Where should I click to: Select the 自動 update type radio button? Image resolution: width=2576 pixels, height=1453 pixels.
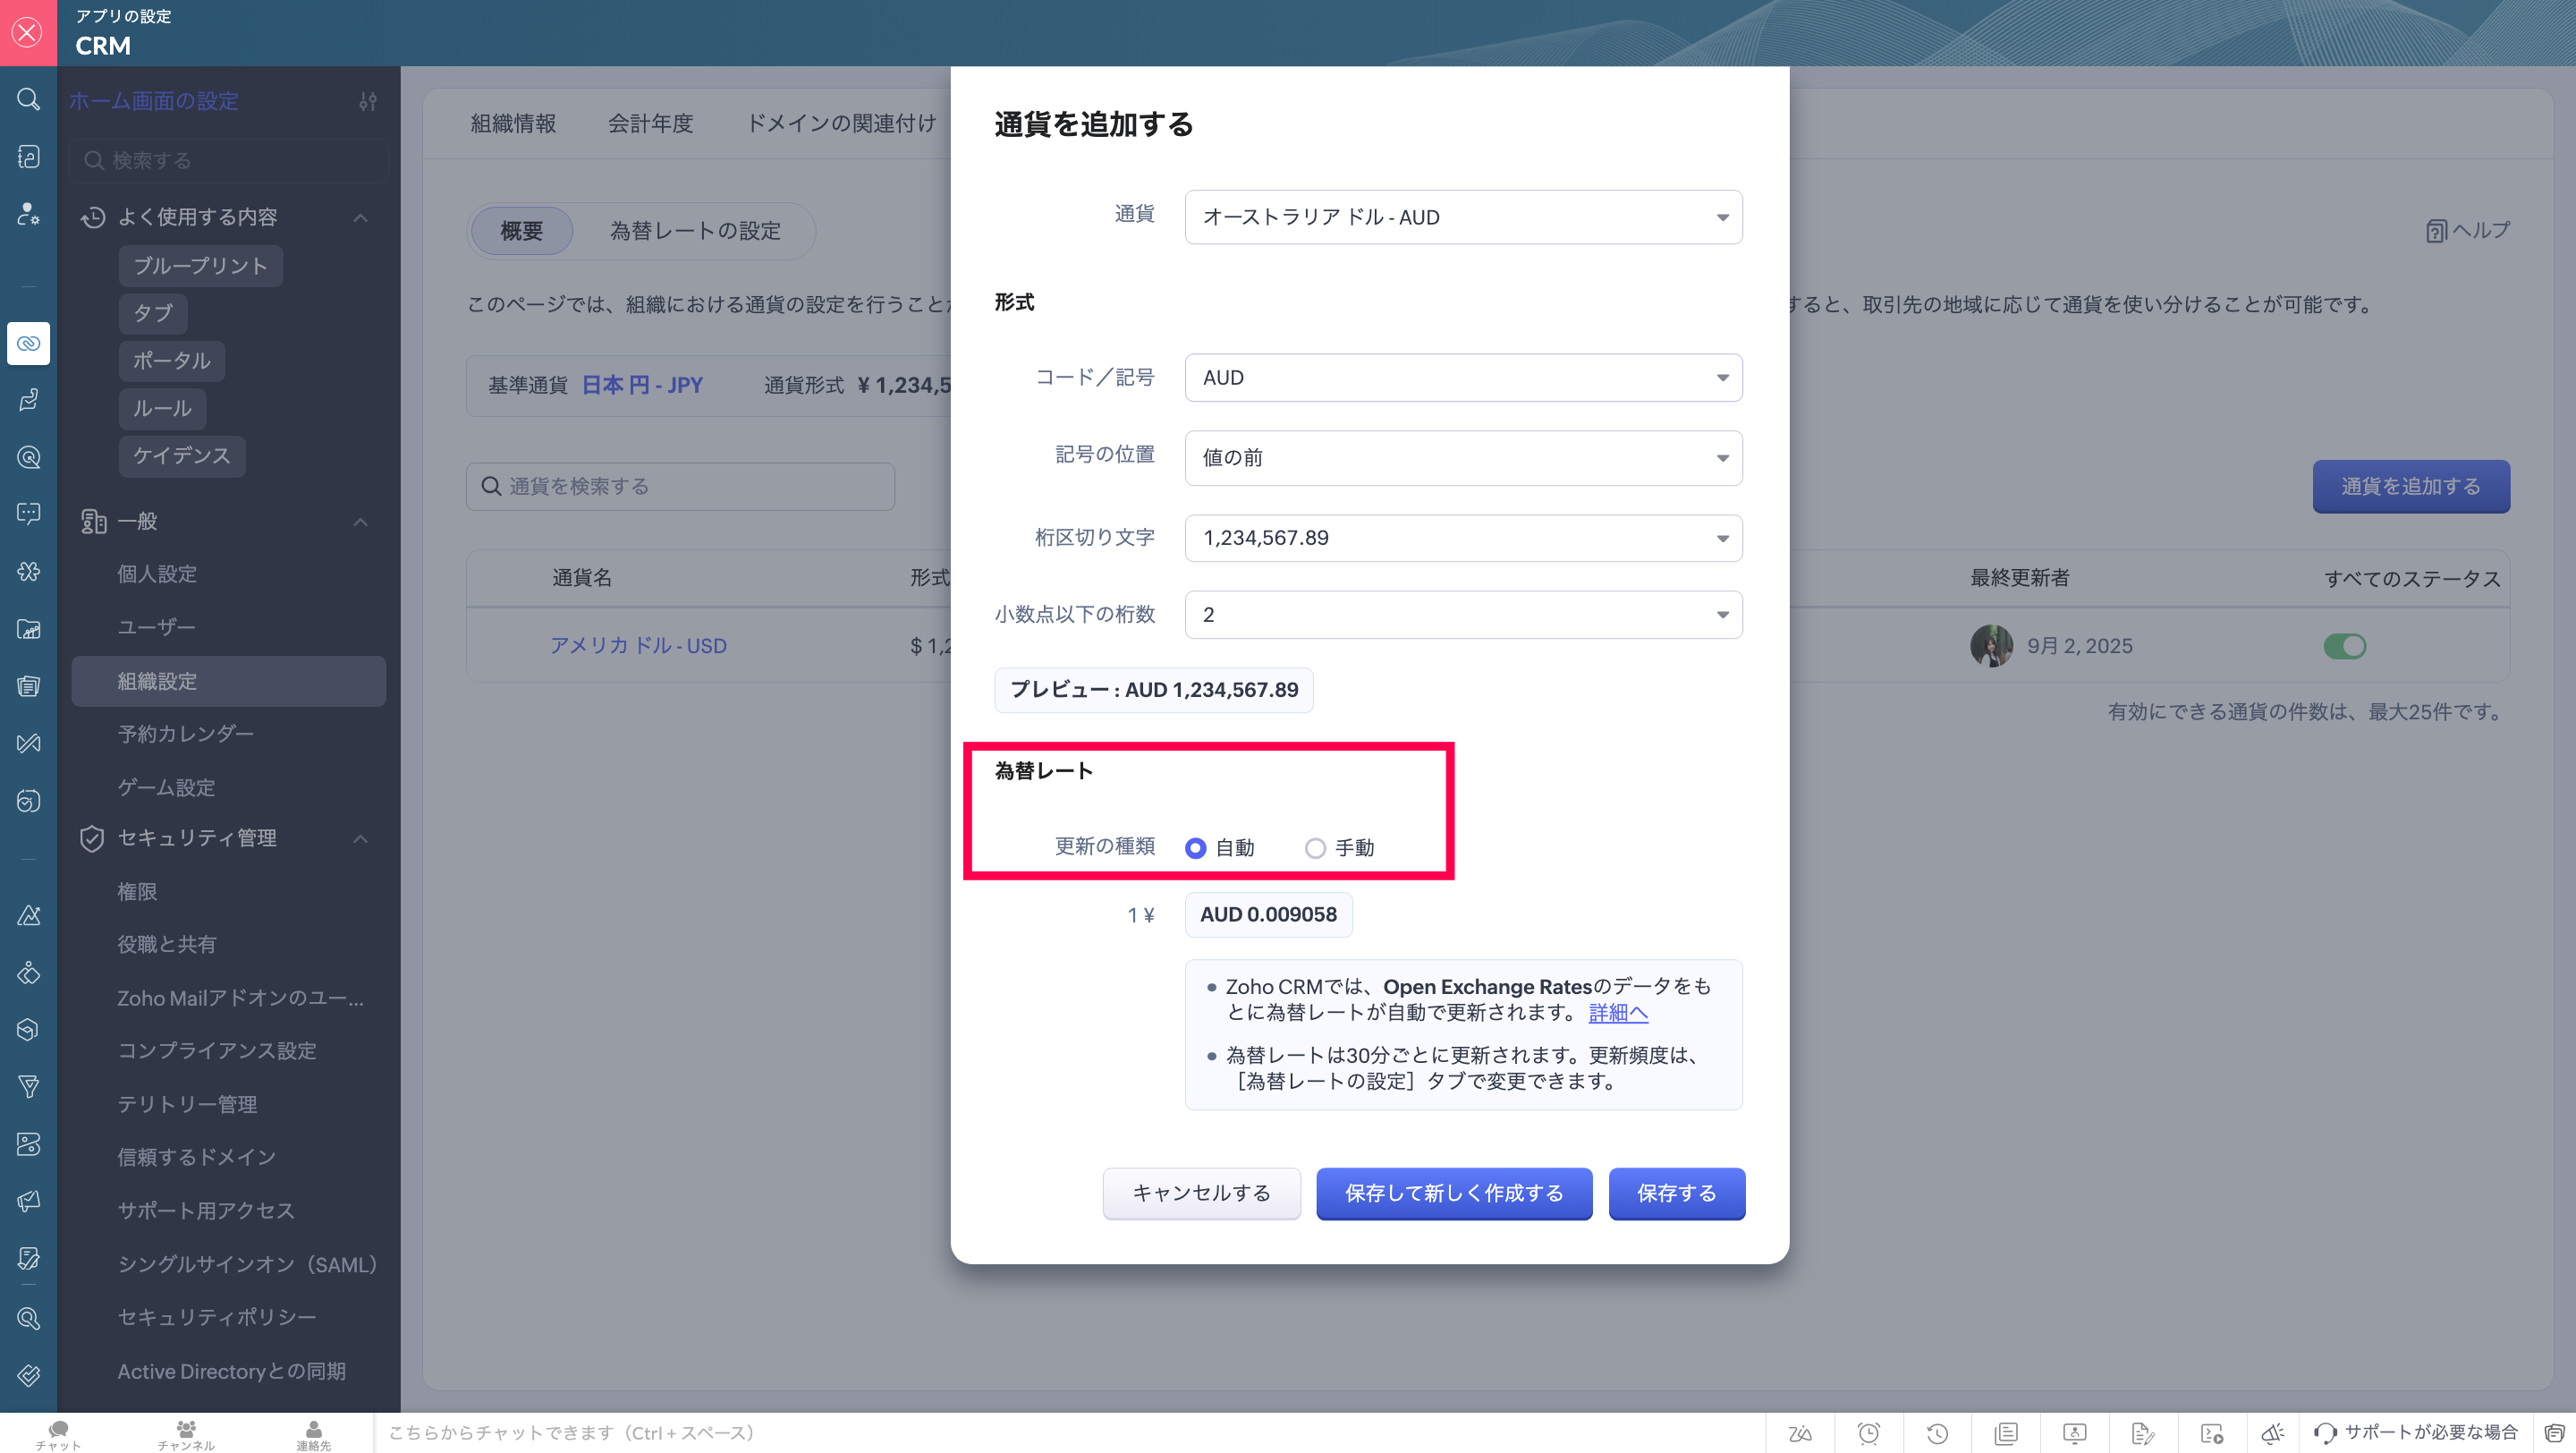(1195, 848)
